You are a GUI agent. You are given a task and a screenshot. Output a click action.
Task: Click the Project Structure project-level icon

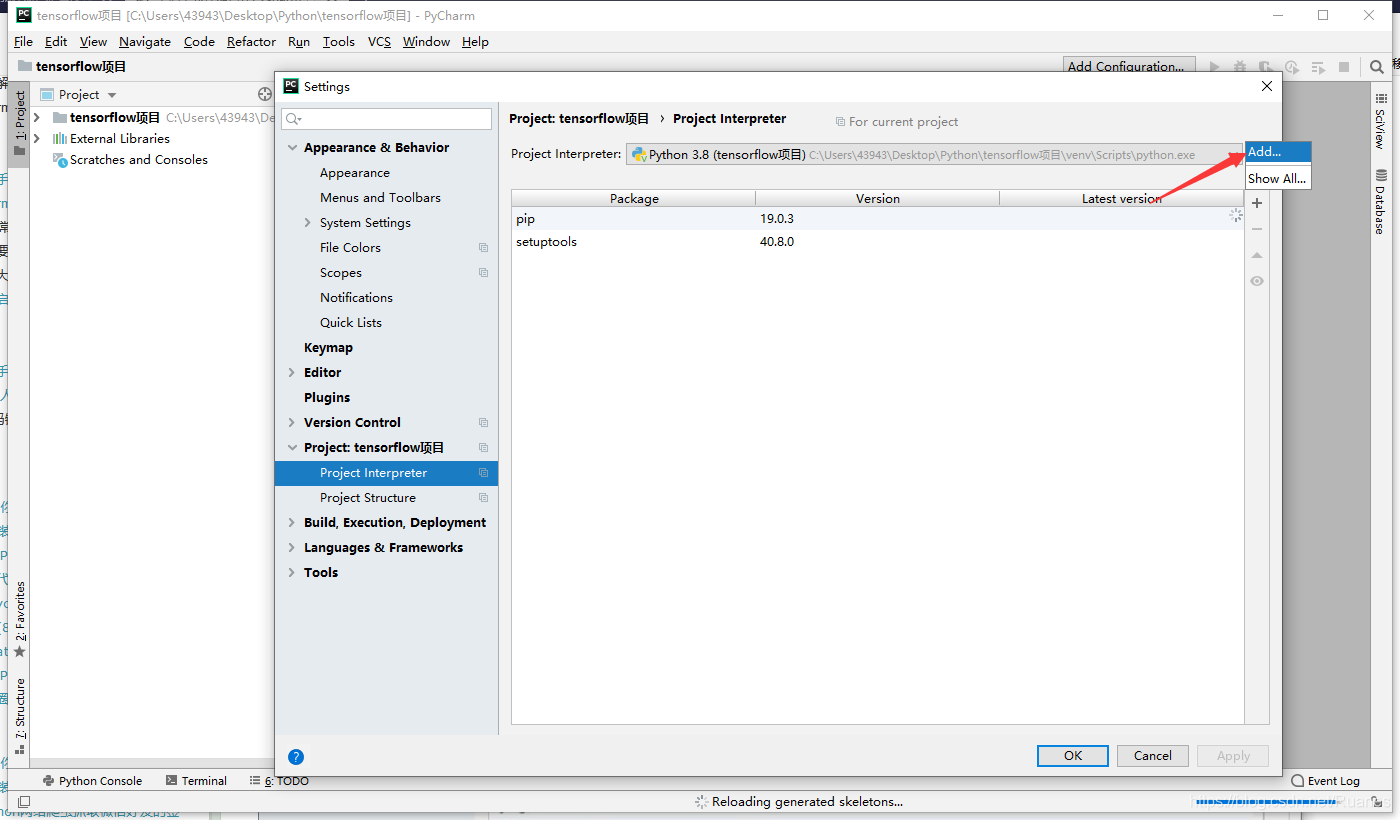coord(484,498)
